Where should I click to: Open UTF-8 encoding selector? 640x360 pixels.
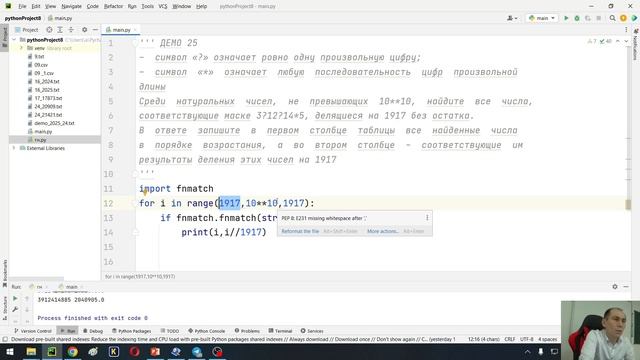(x=527, y=339)
